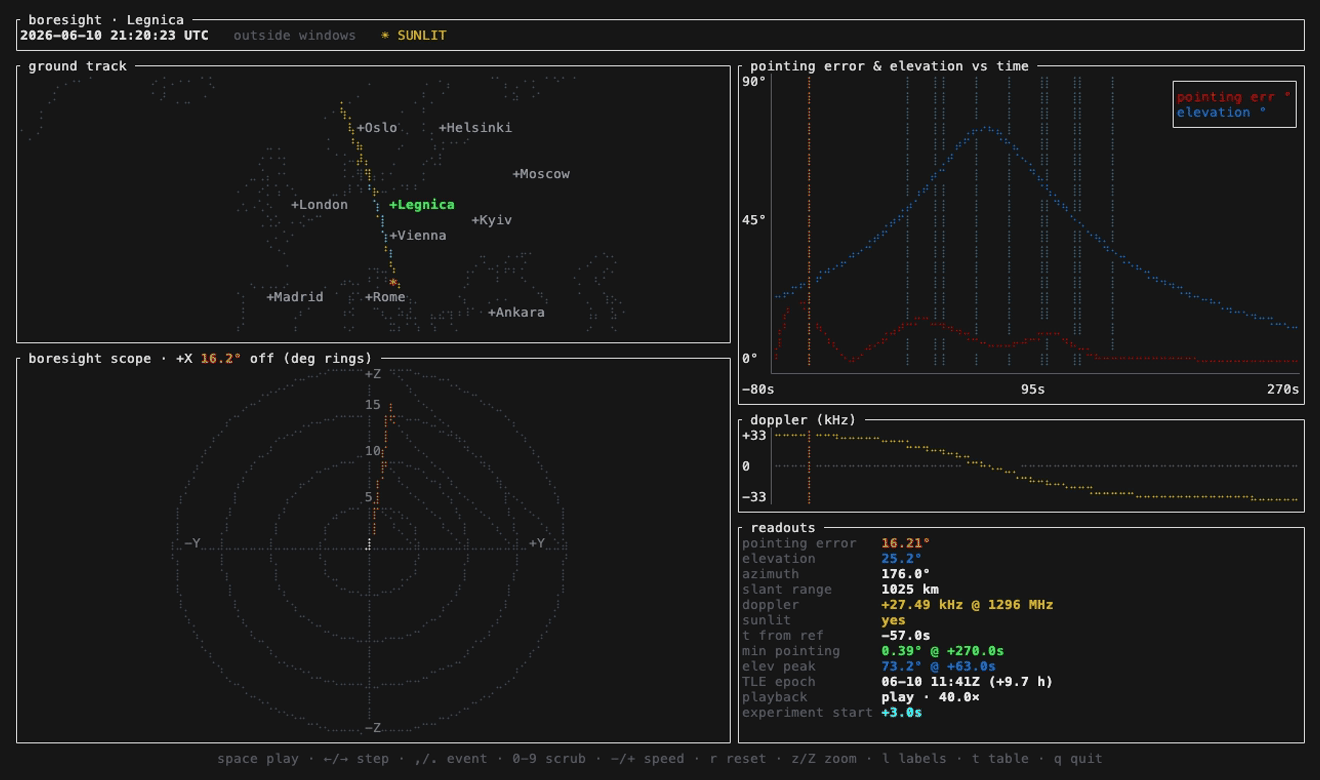Click the orange satellite marker near Rome
This screenshot has height=780, width=1320.
393,283
